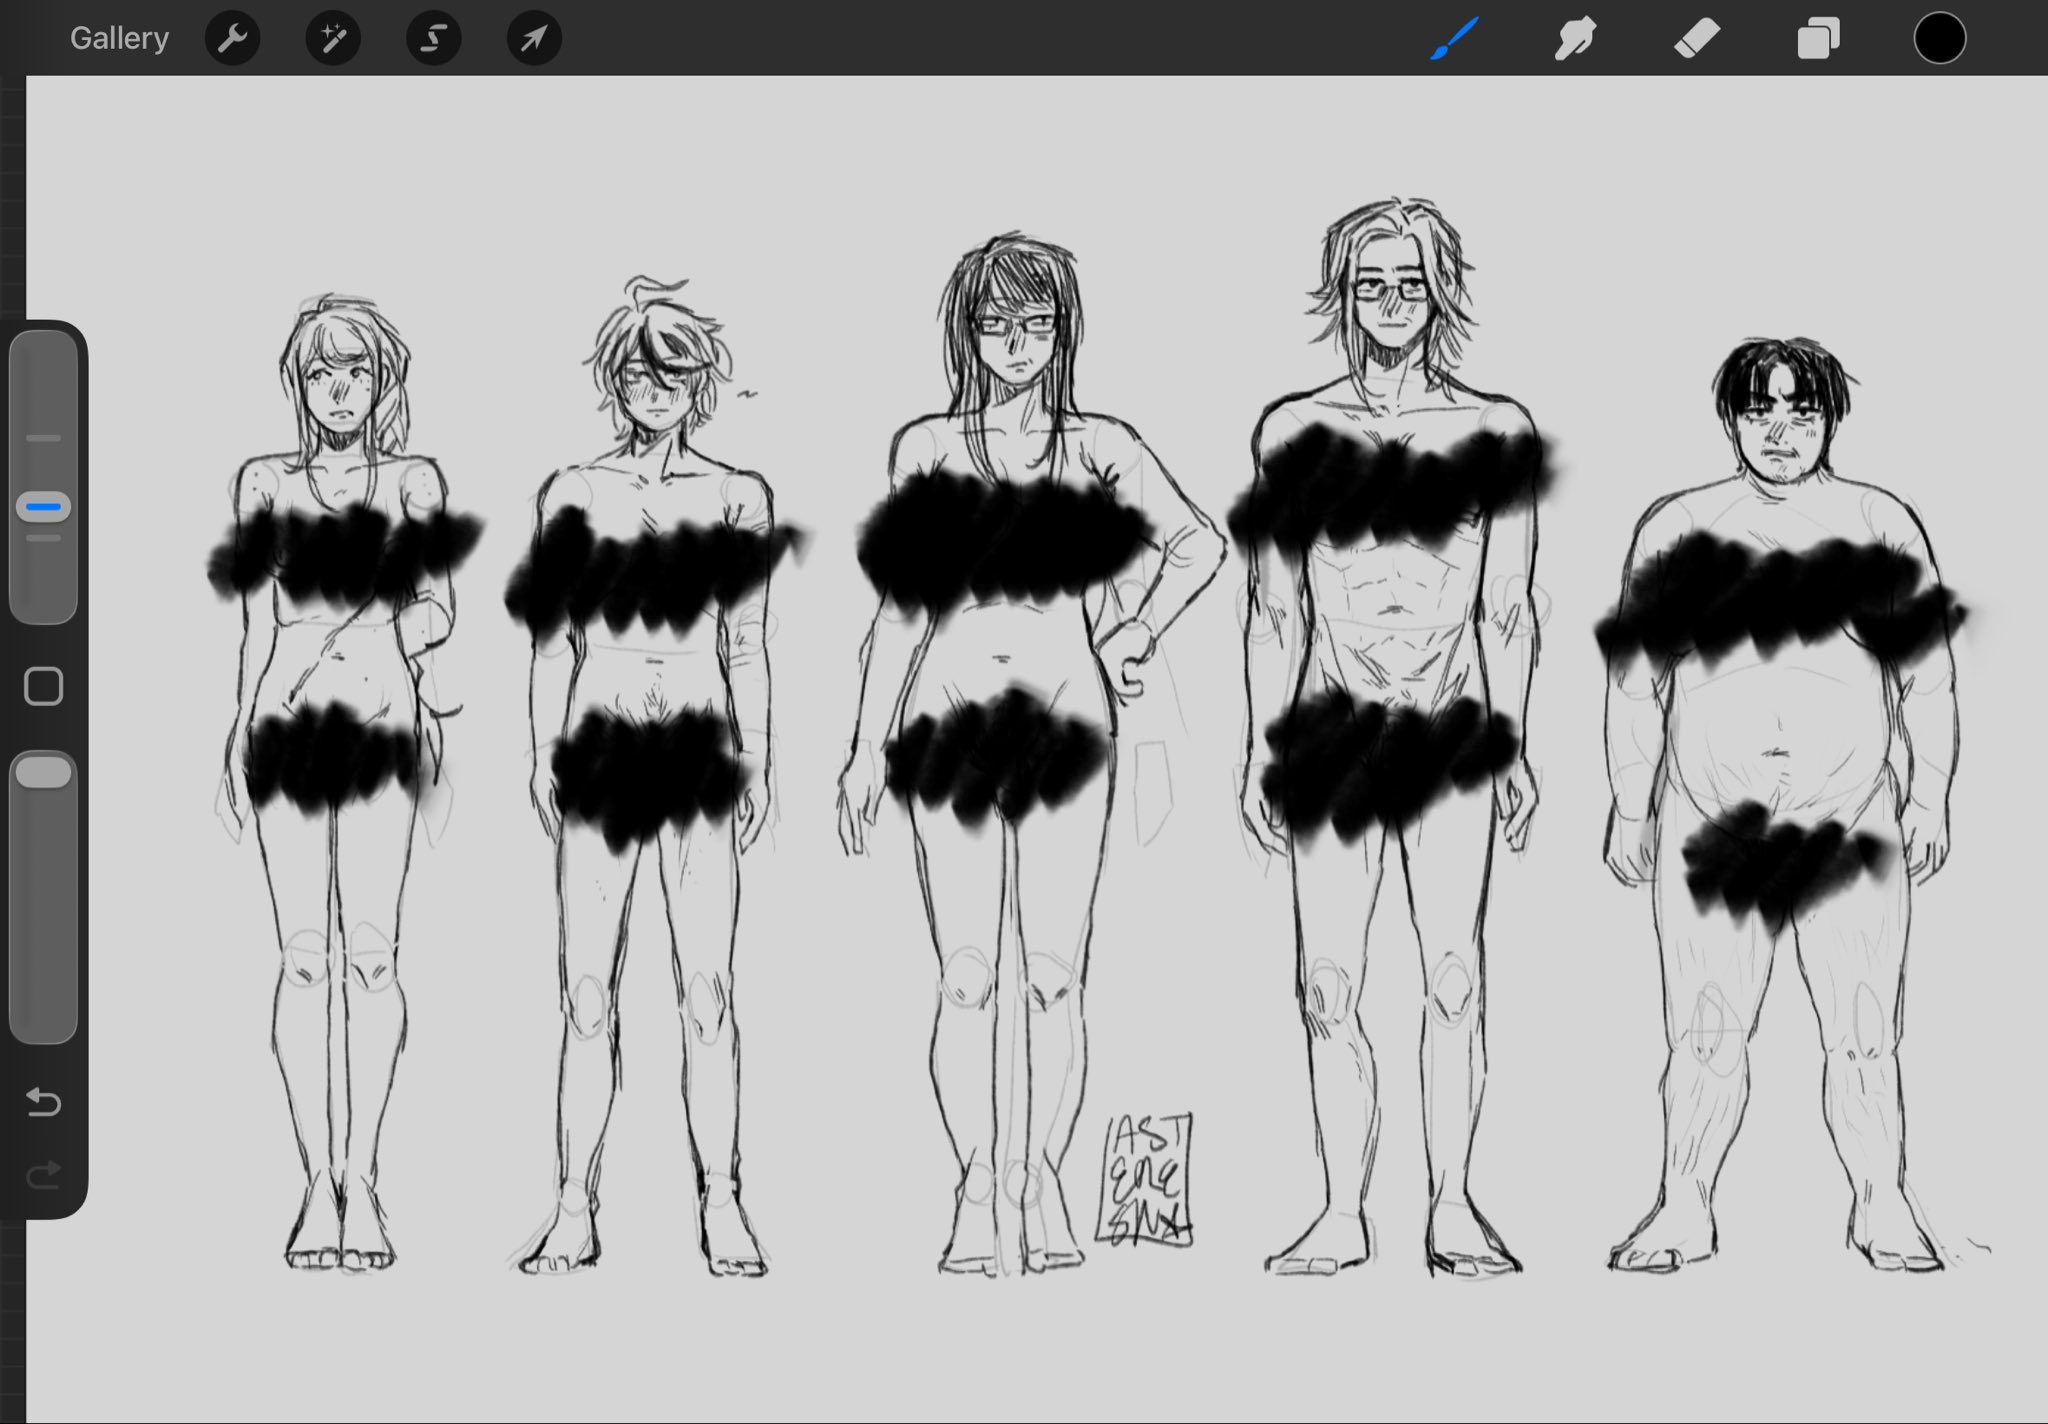Select the Paint brush tool
The image size is (2048, 1424).
[x=1453, y=39]
